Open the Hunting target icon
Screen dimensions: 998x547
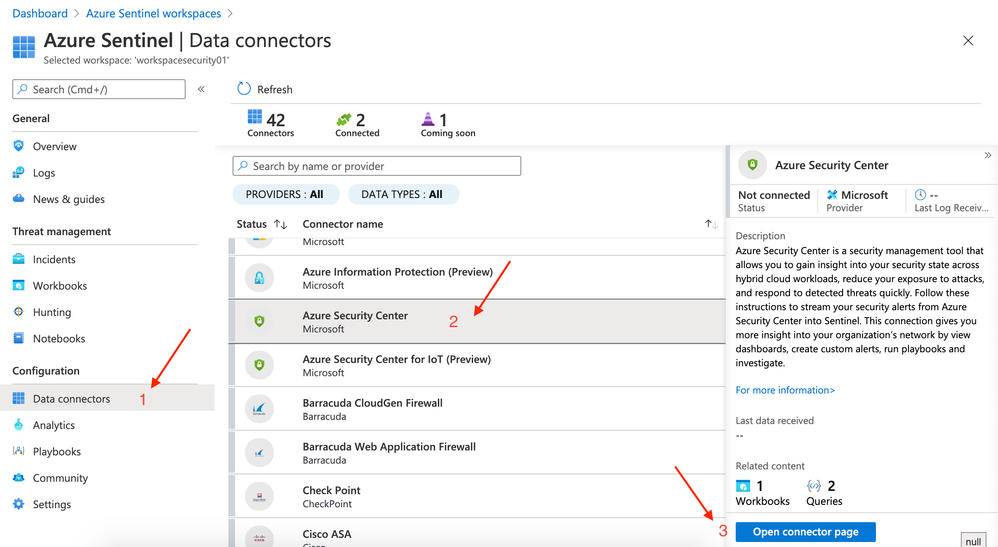(x=19, y=312)
